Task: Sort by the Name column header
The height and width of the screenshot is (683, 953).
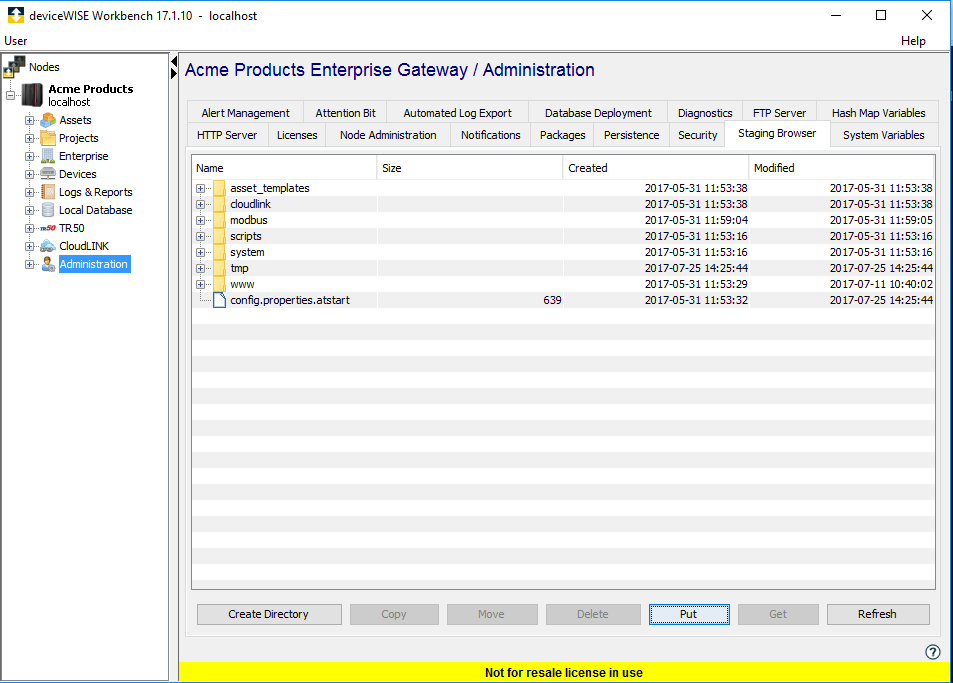Action: [284, 168]
